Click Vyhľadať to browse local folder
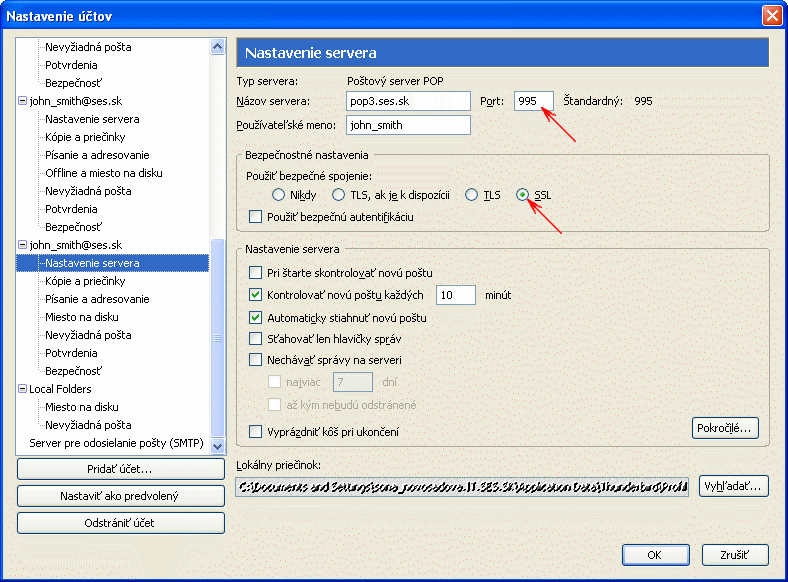 point(733,487)
